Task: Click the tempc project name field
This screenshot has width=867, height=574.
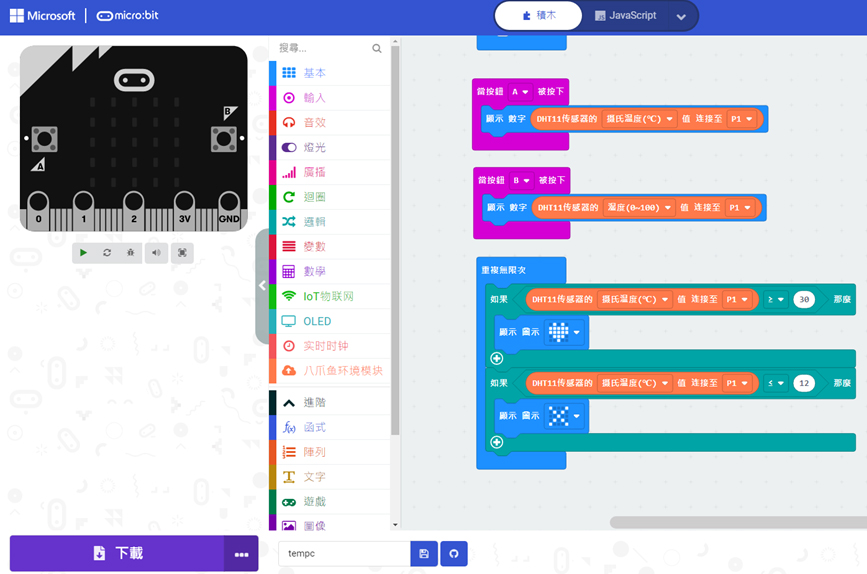Action: (x=344, y=554)
